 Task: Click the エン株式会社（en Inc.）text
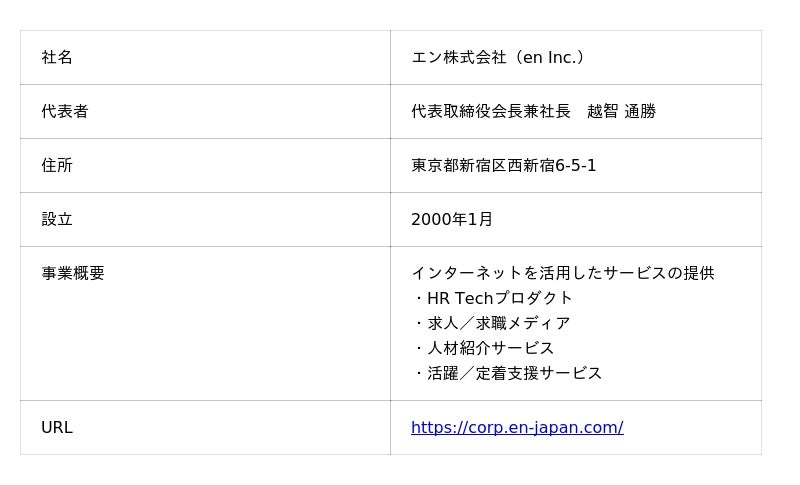[497, 58]
